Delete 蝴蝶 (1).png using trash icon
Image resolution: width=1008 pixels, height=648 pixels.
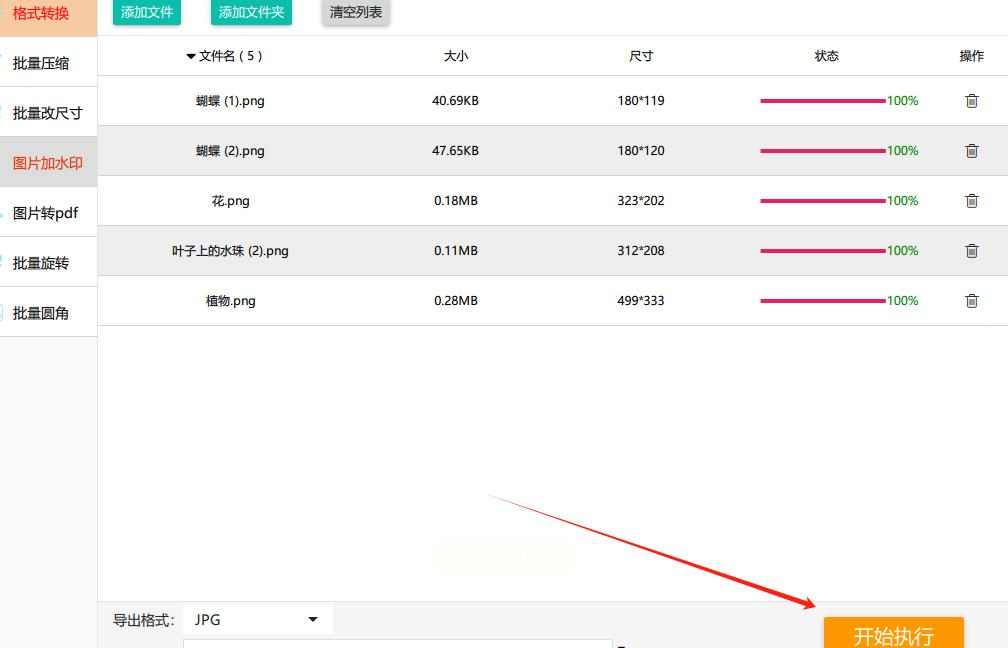971,101
